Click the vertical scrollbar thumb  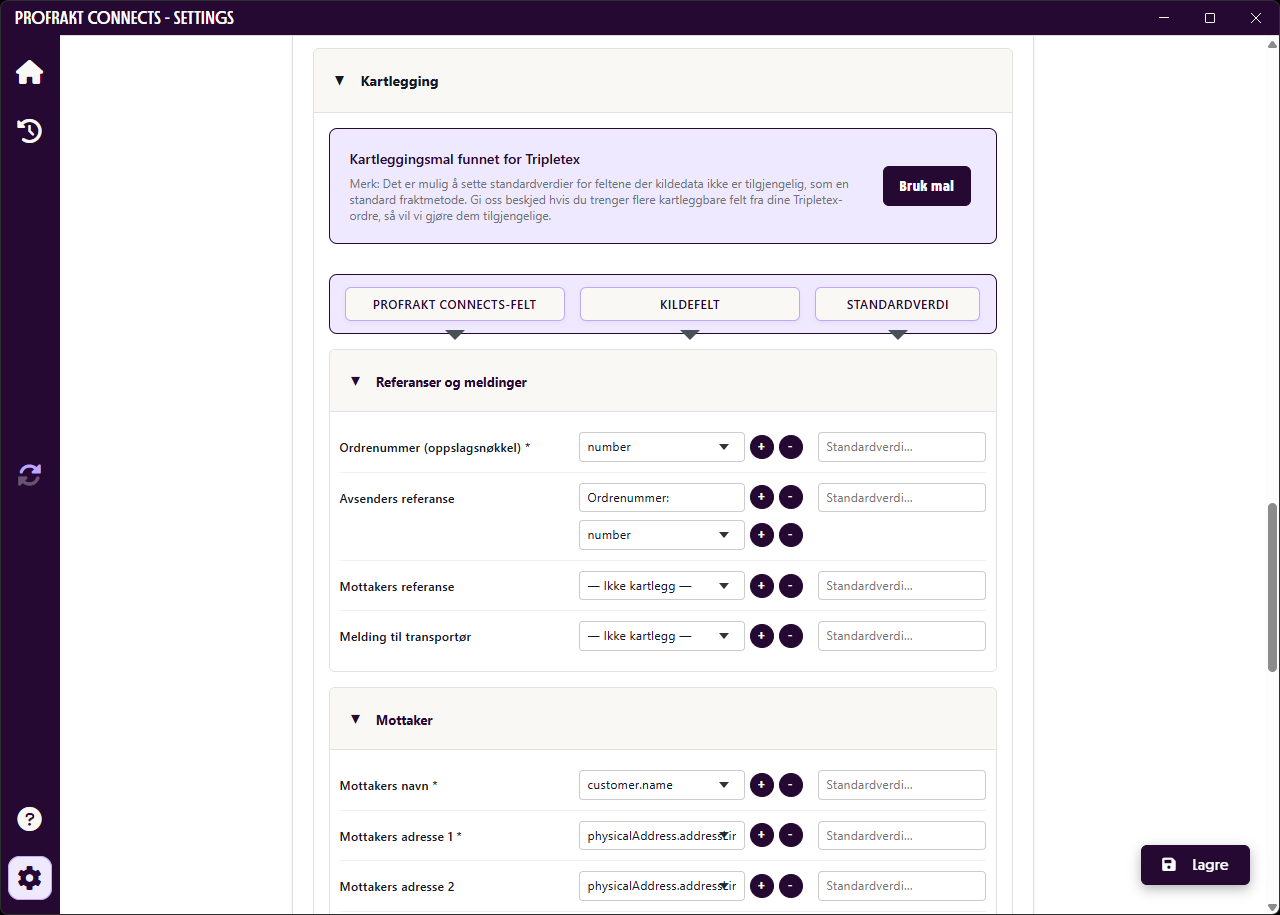click(1272, 587)
